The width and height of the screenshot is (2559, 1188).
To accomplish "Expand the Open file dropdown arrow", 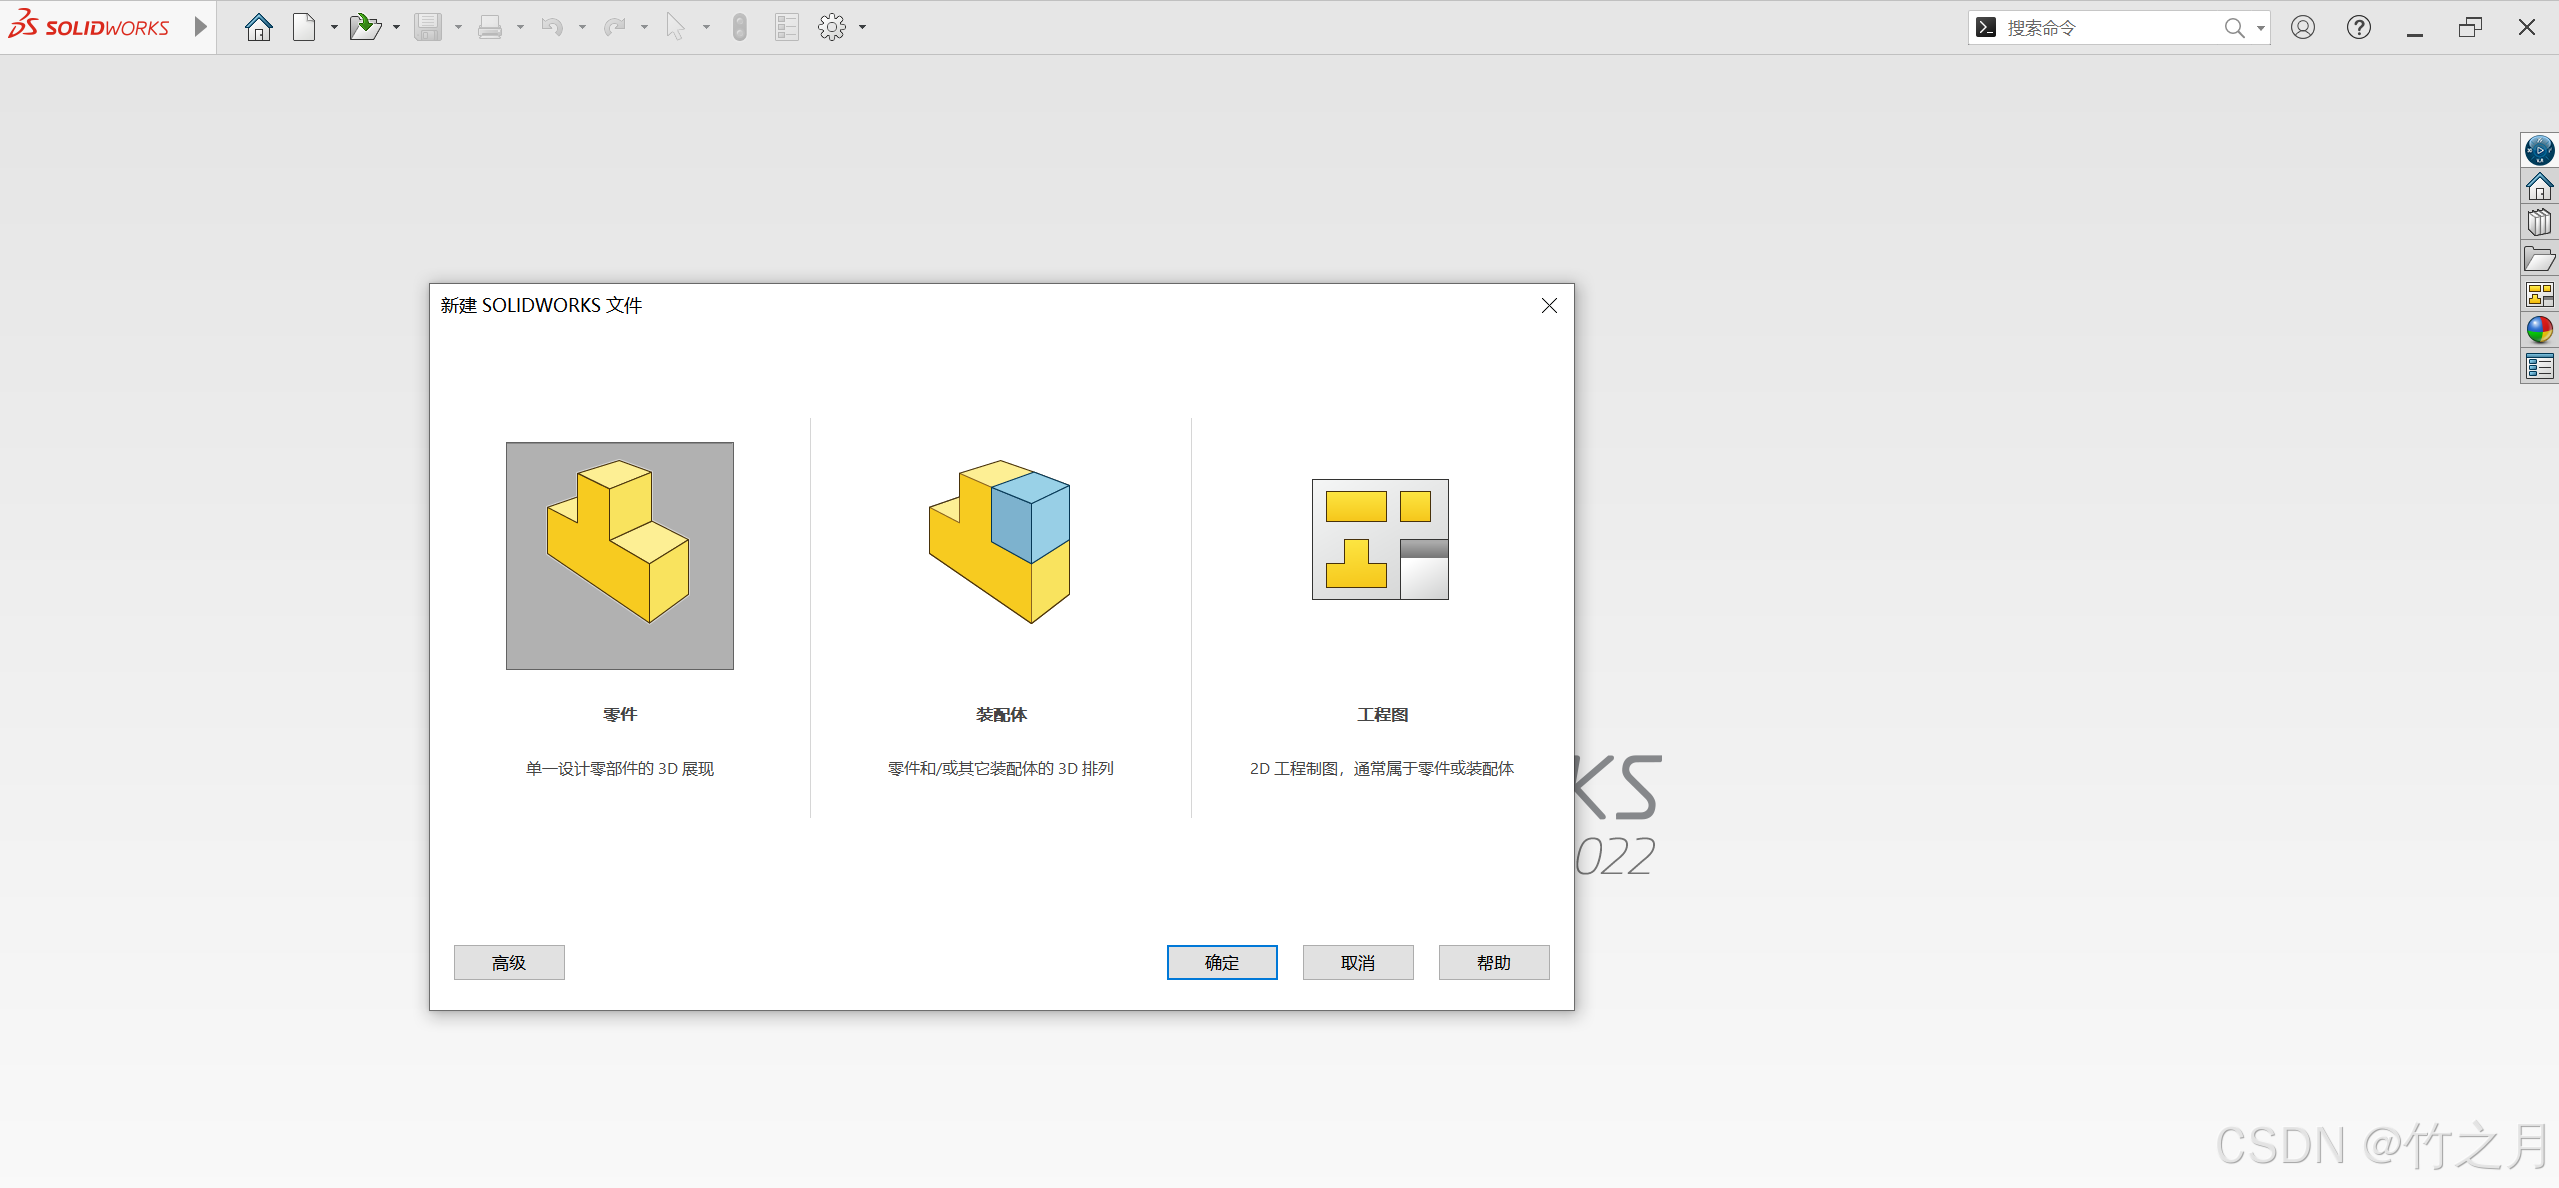I will (x=396, y=27).
